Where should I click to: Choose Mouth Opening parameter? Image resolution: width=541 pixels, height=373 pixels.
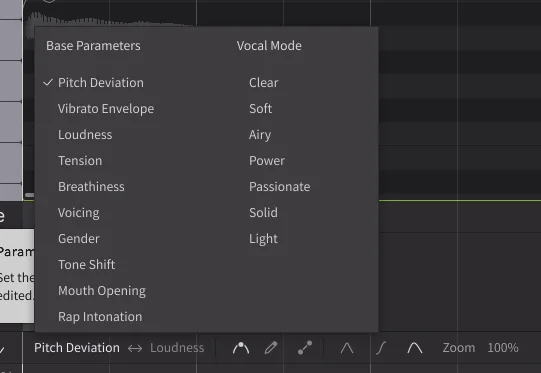point(102,291)
